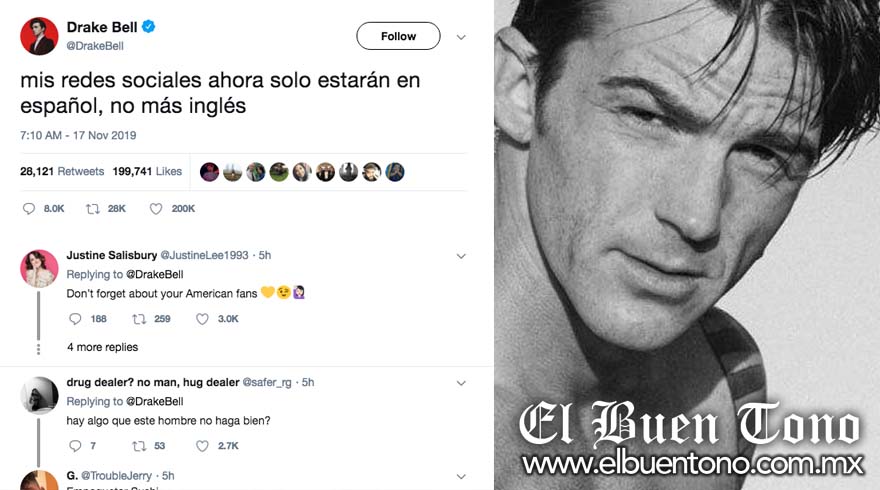View 199,741 Likes list

147,171
